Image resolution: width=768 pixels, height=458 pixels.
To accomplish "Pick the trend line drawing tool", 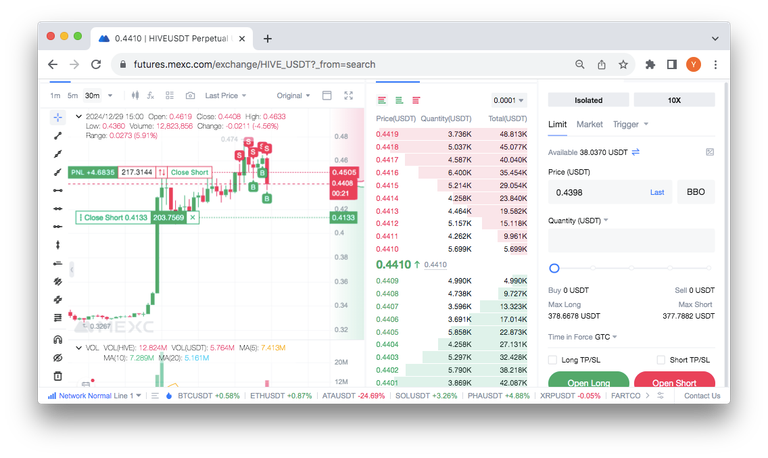I will pos(58,136).
